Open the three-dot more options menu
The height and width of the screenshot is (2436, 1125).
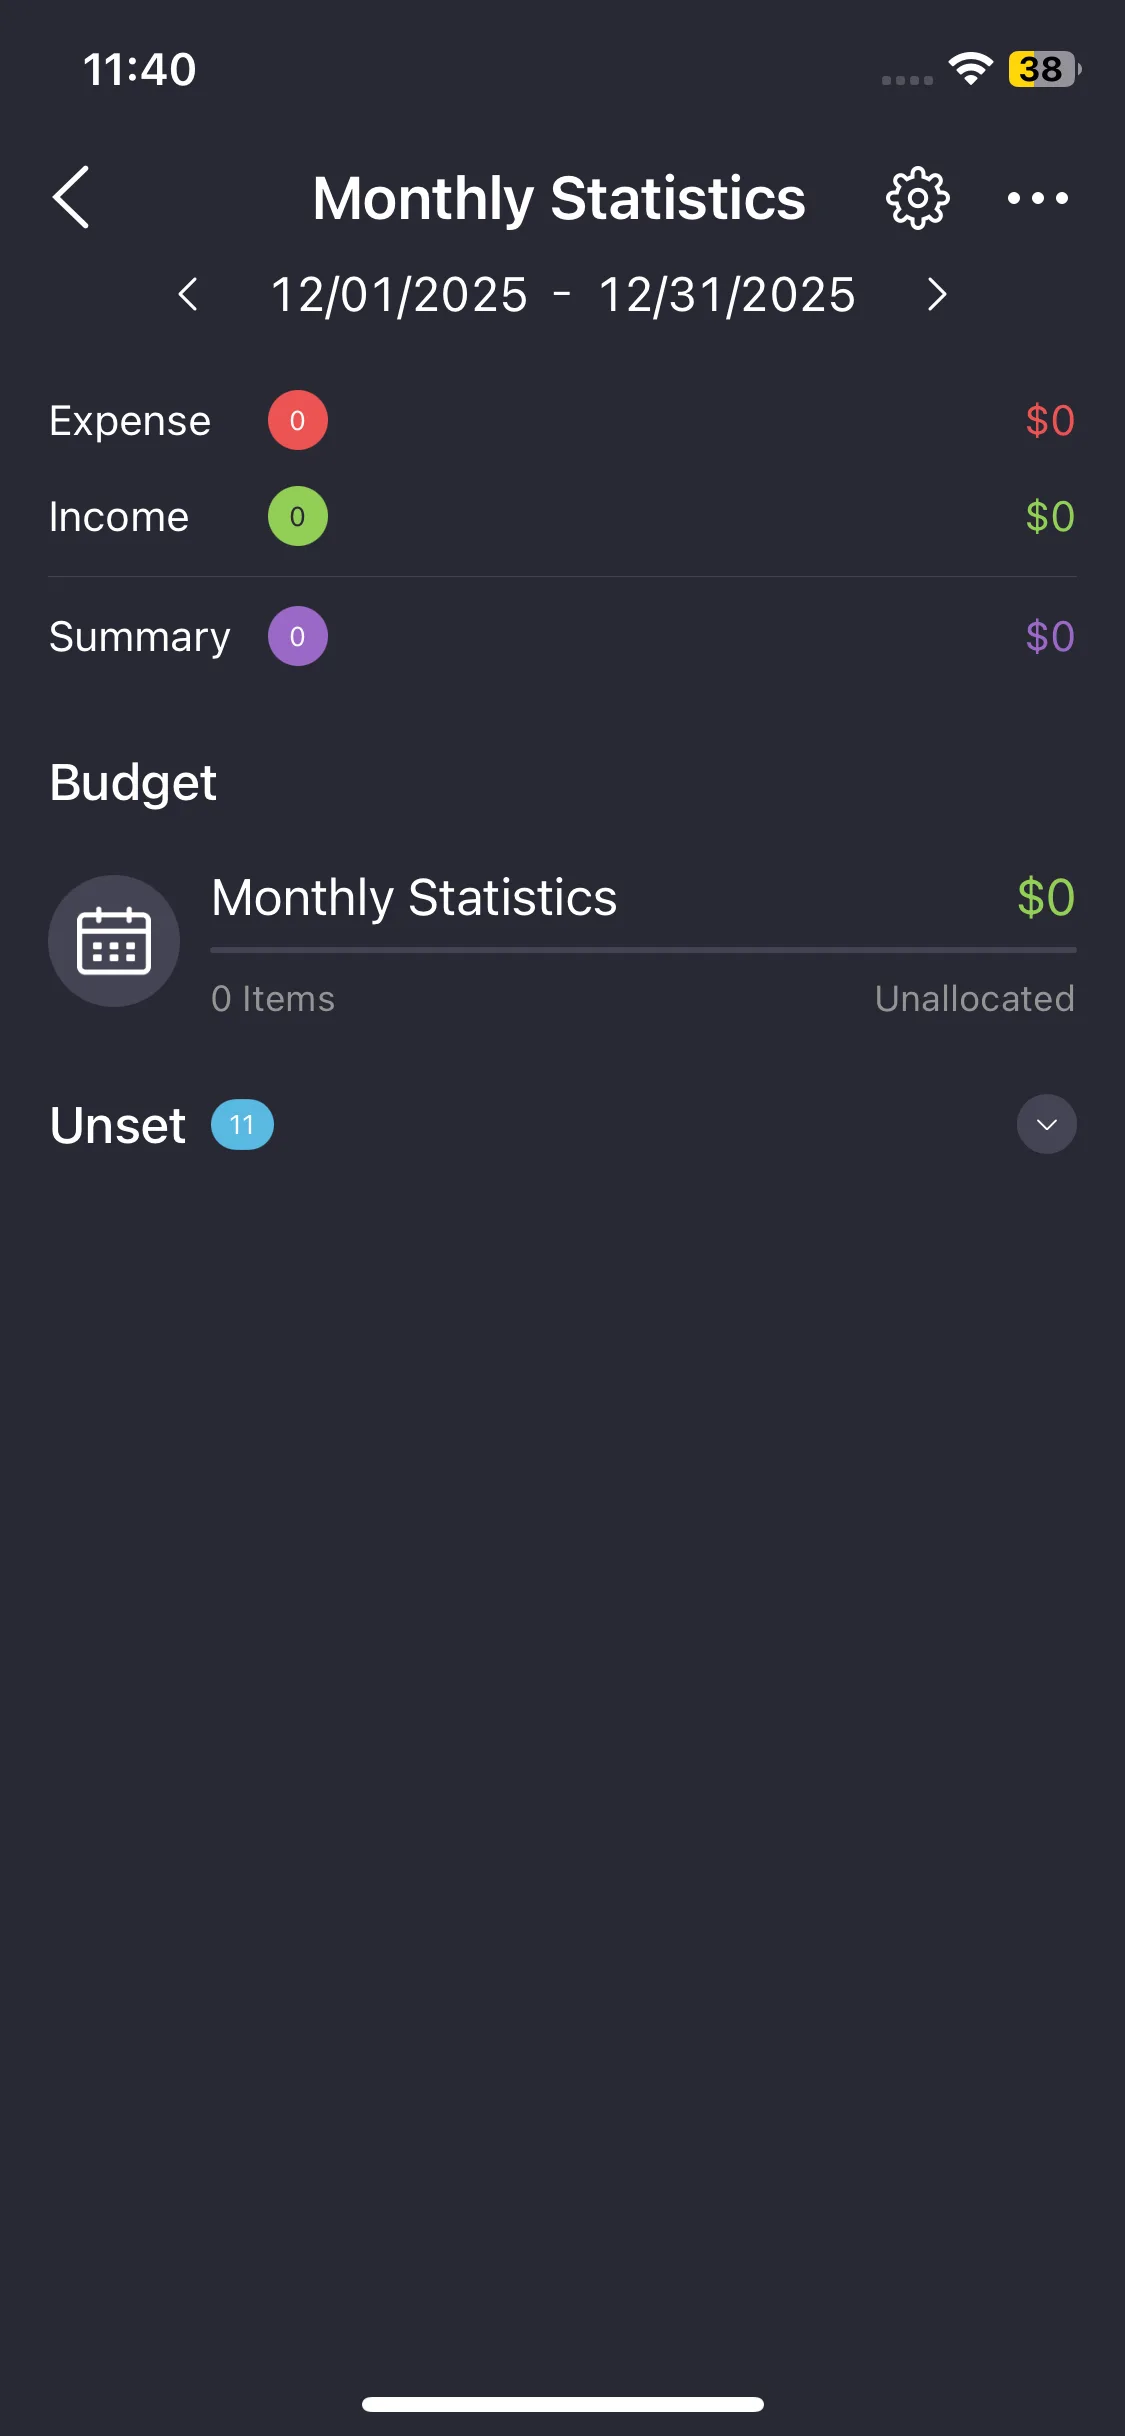coord(1037,198)
